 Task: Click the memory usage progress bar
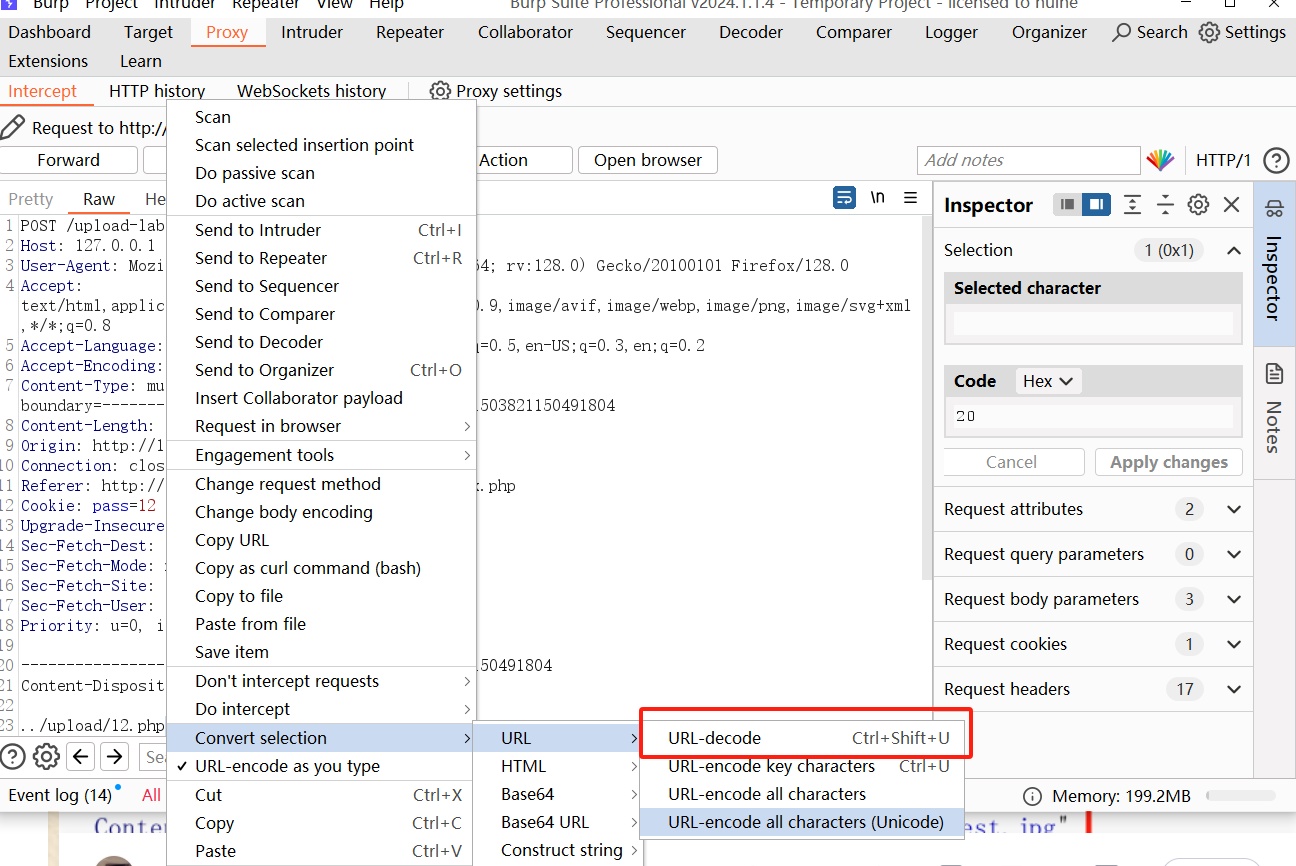1243,797
